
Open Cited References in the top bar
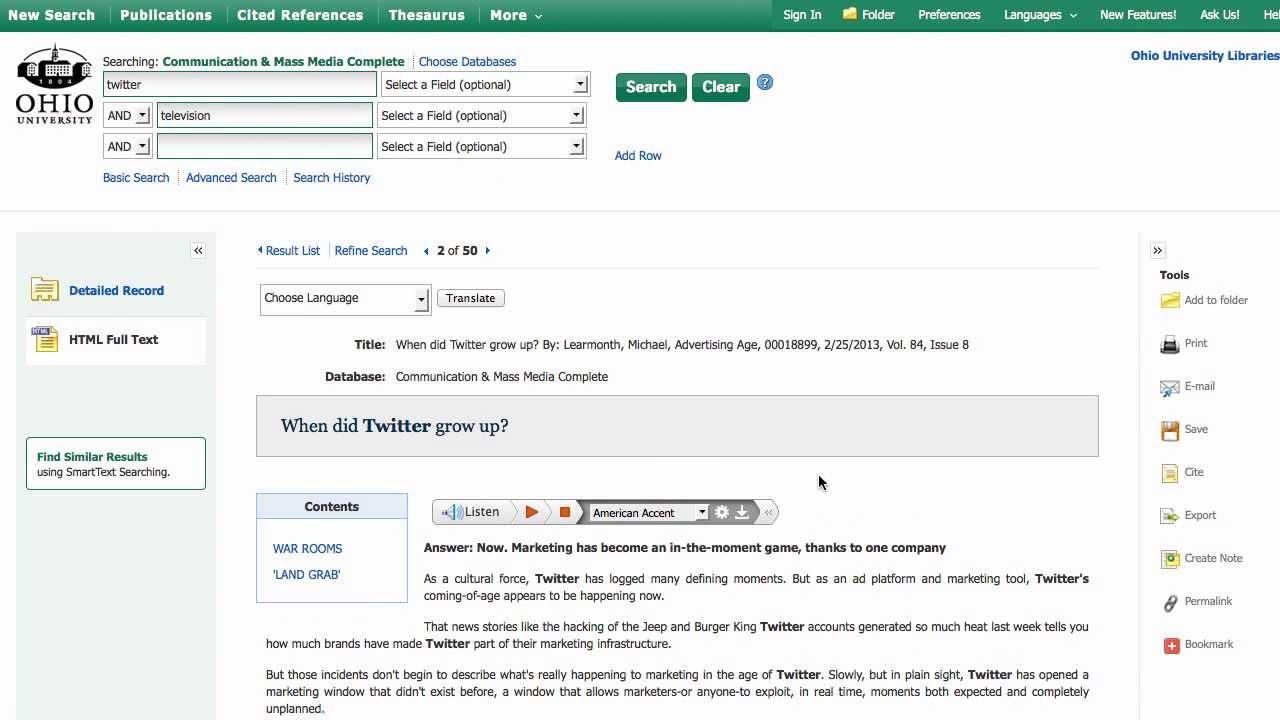pos(300,15)
